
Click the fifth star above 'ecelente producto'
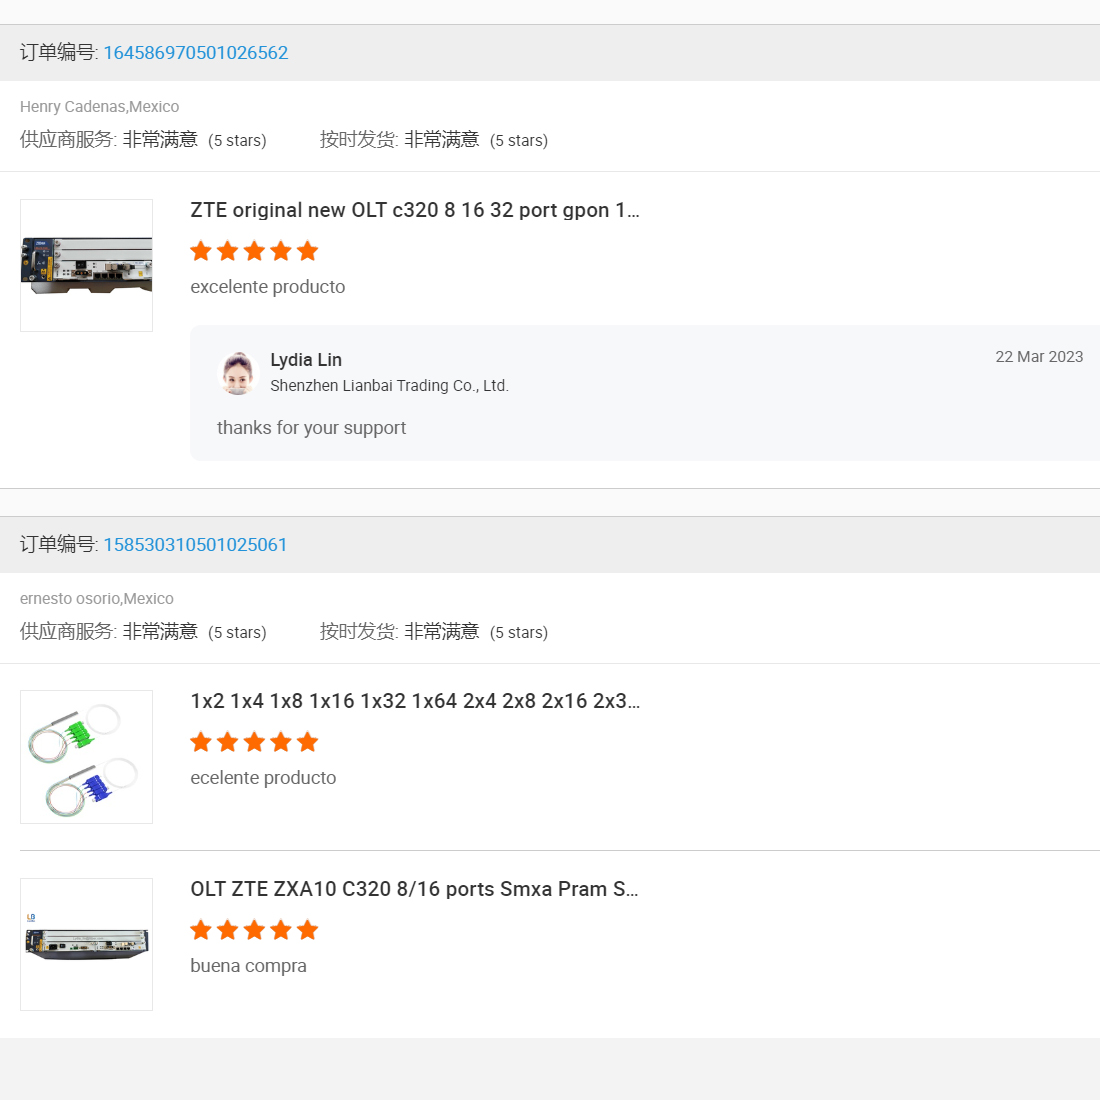308,742
